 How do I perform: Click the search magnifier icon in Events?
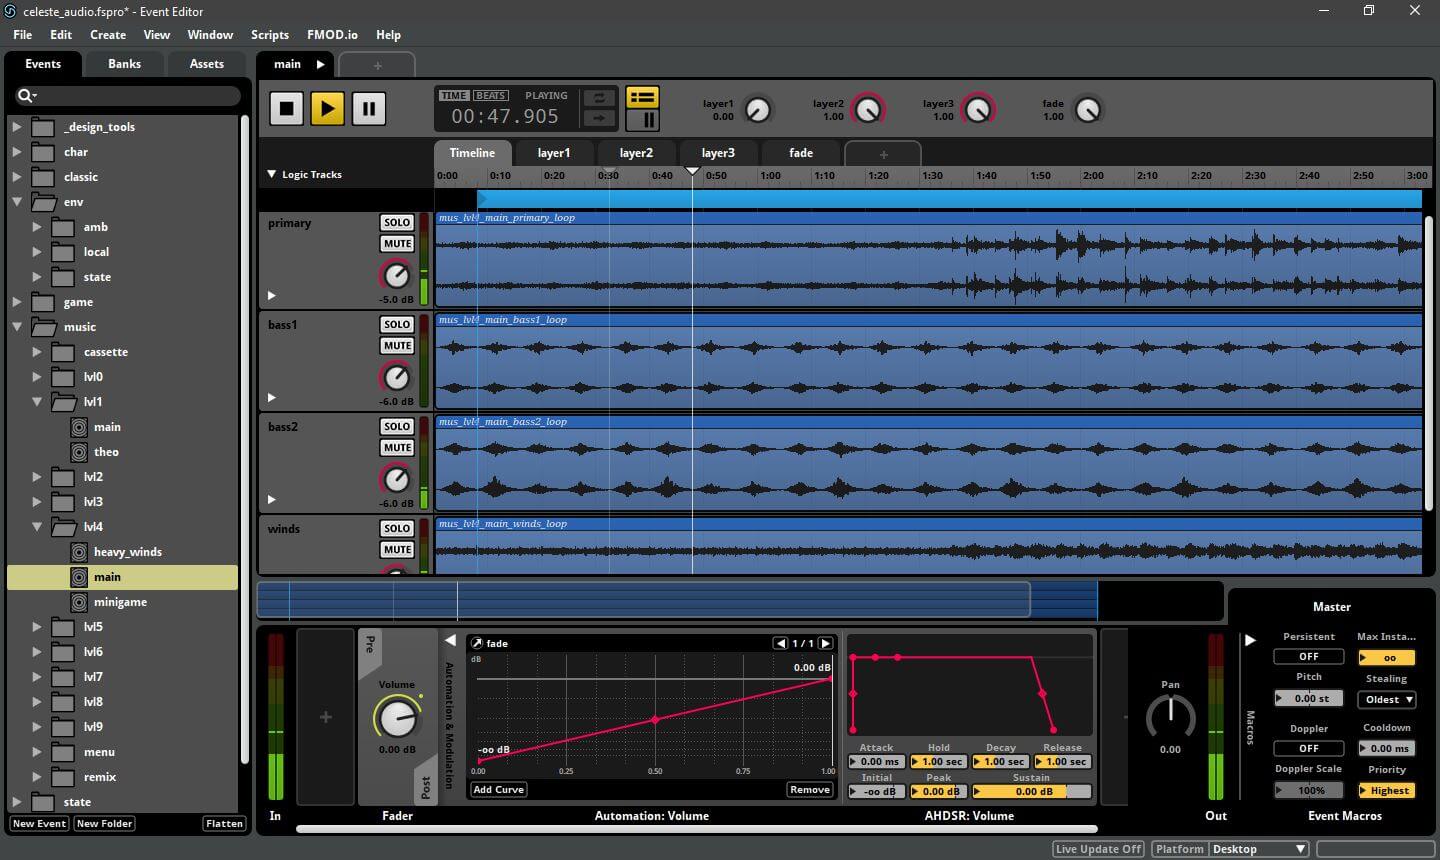click(x=26, y=95)
